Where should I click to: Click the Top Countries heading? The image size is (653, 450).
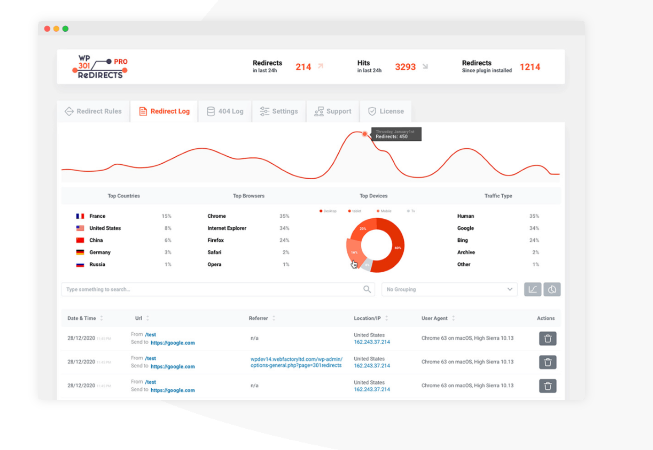click(124, 196)
